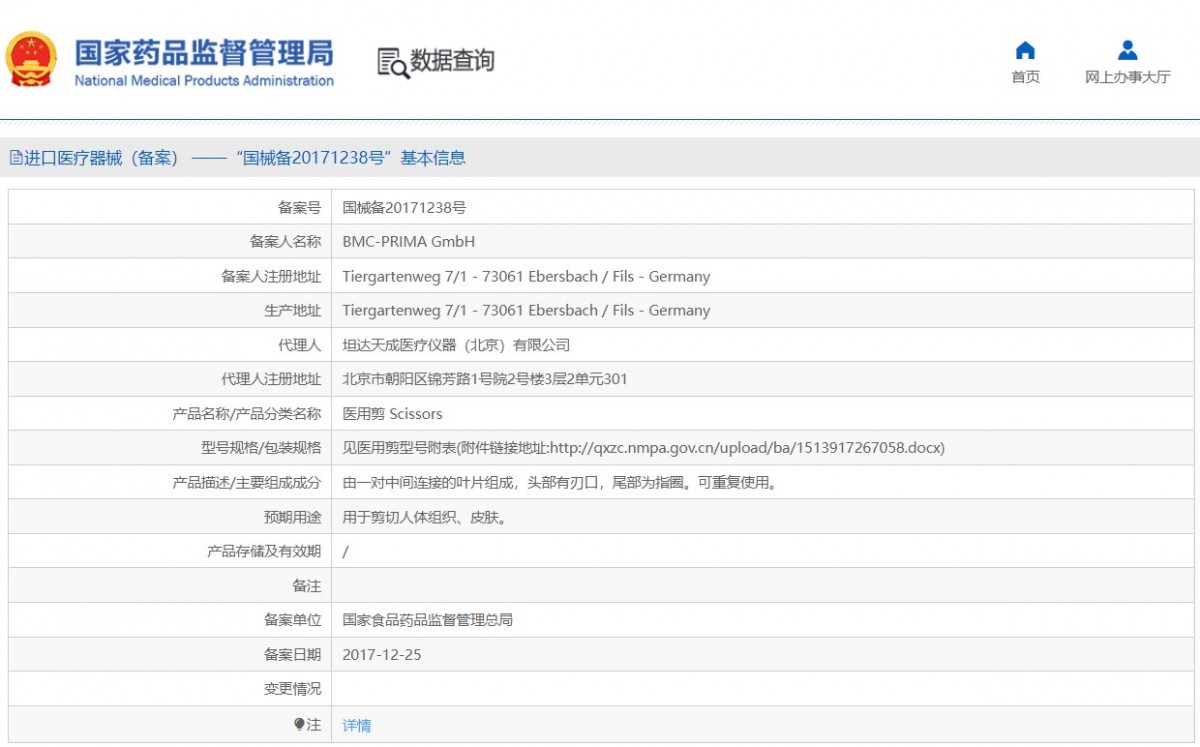Select 北京市朝阳区锦芳路1号院 address value
Viewport: 1200px width, 747px height.
[x=485, y=379]
